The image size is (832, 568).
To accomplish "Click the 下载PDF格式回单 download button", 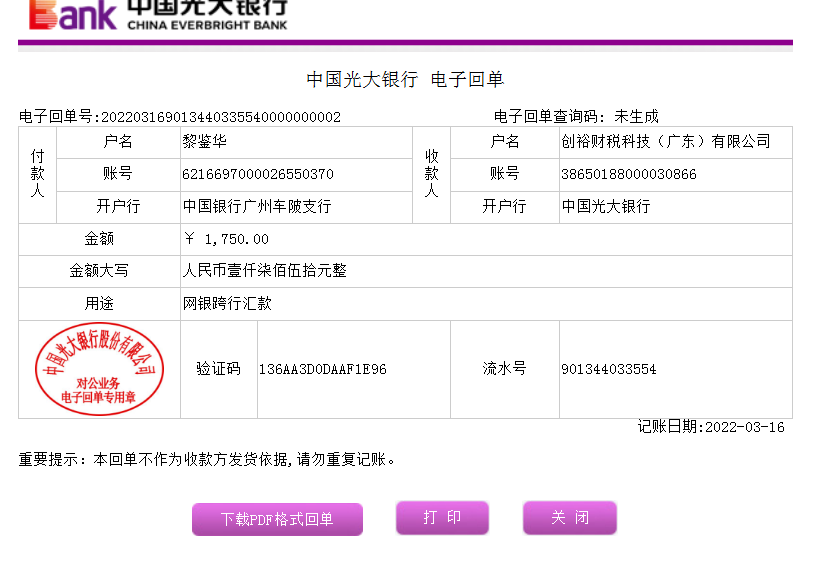I will [x=277, y=519].
